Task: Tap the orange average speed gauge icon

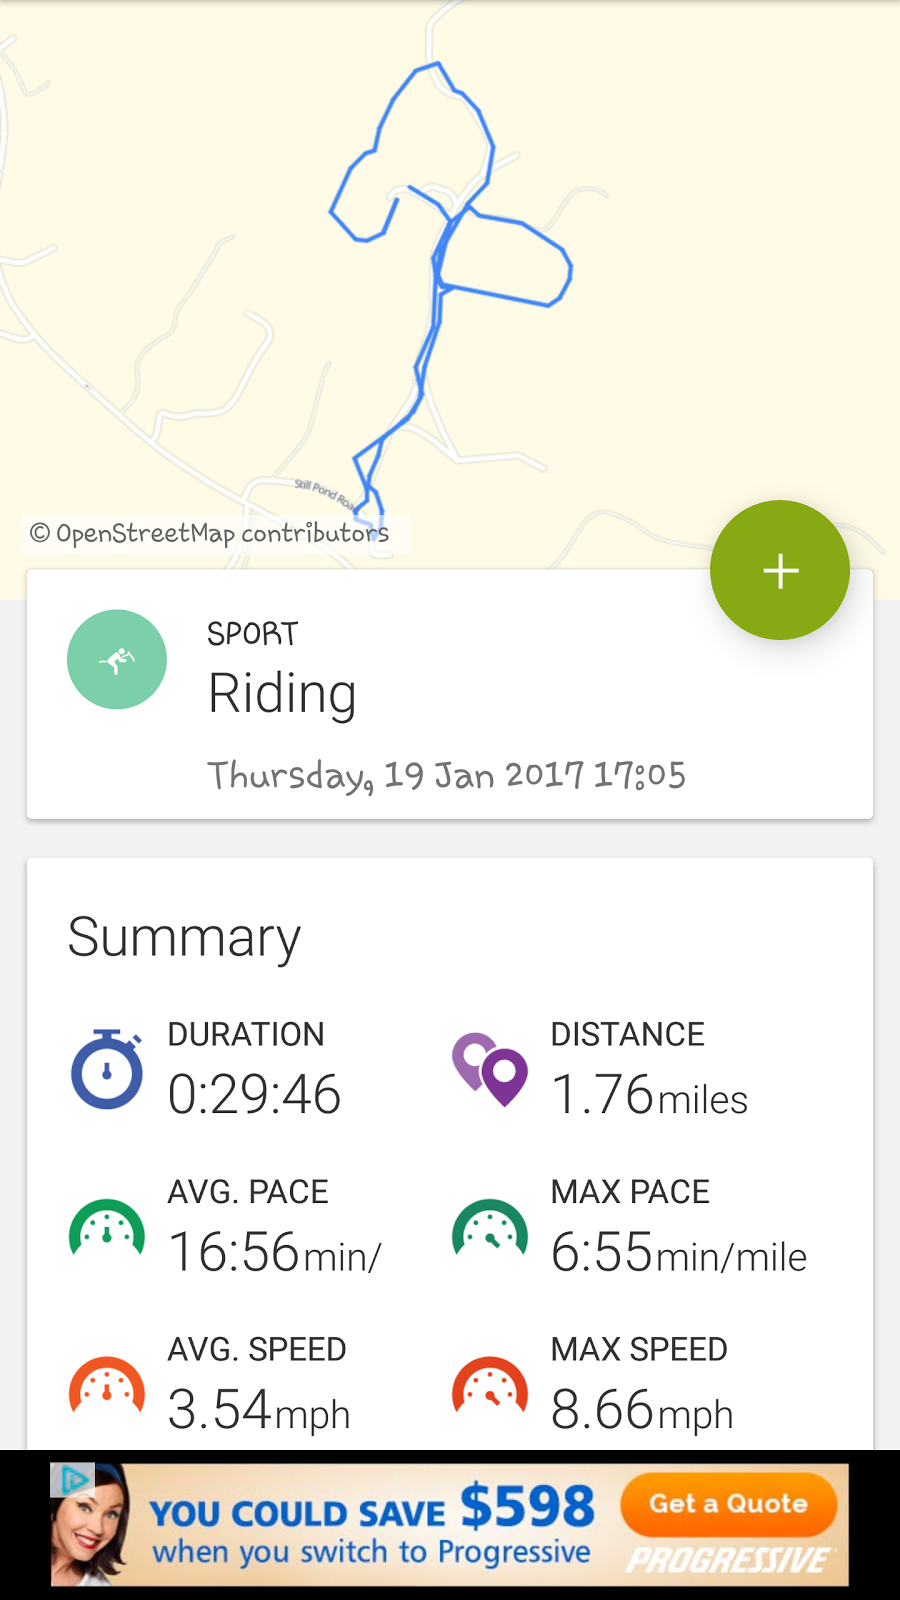Action: point(107,1385)
